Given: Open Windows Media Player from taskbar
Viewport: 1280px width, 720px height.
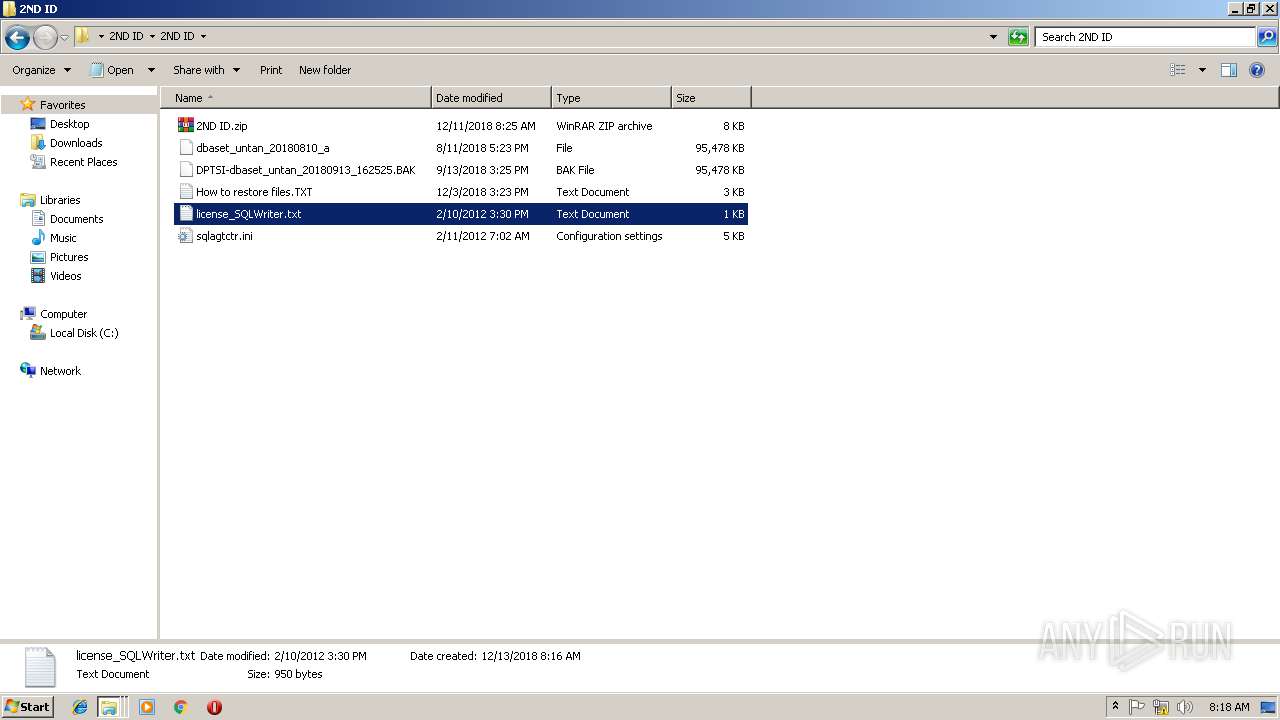Looking at the screenshot, I should [x=147, y=707].
